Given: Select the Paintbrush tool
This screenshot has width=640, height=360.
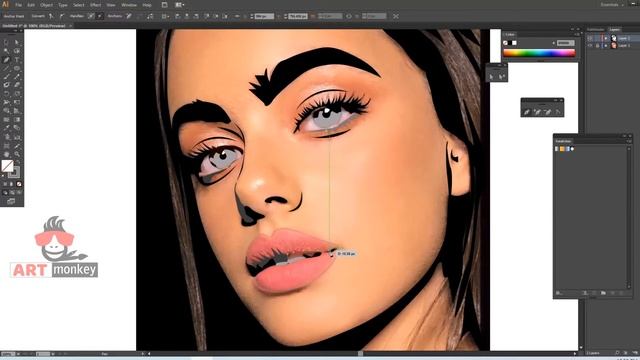Looking at the screenshot, I should pos(6,77).
